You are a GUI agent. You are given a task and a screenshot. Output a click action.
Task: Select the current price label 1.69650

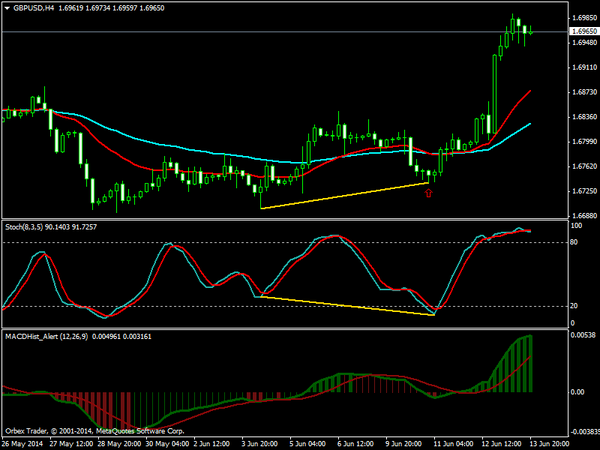(x=584, y=31)
